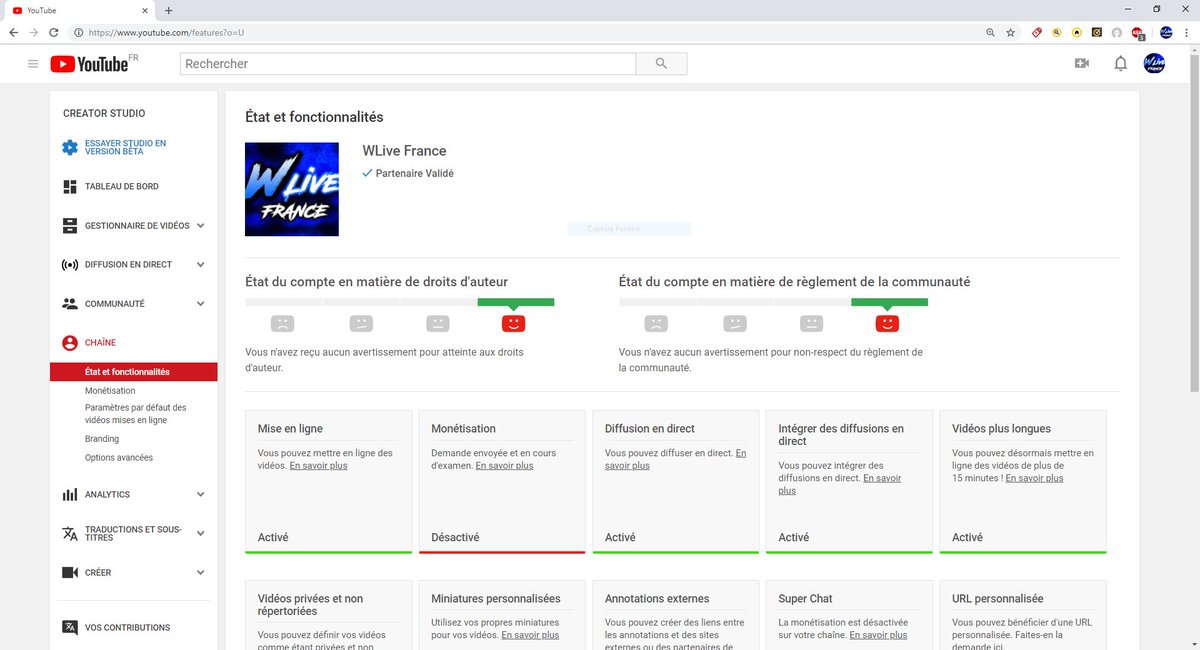
Task: Click the Activé status on Mise en ligne card
Action: 273,538
